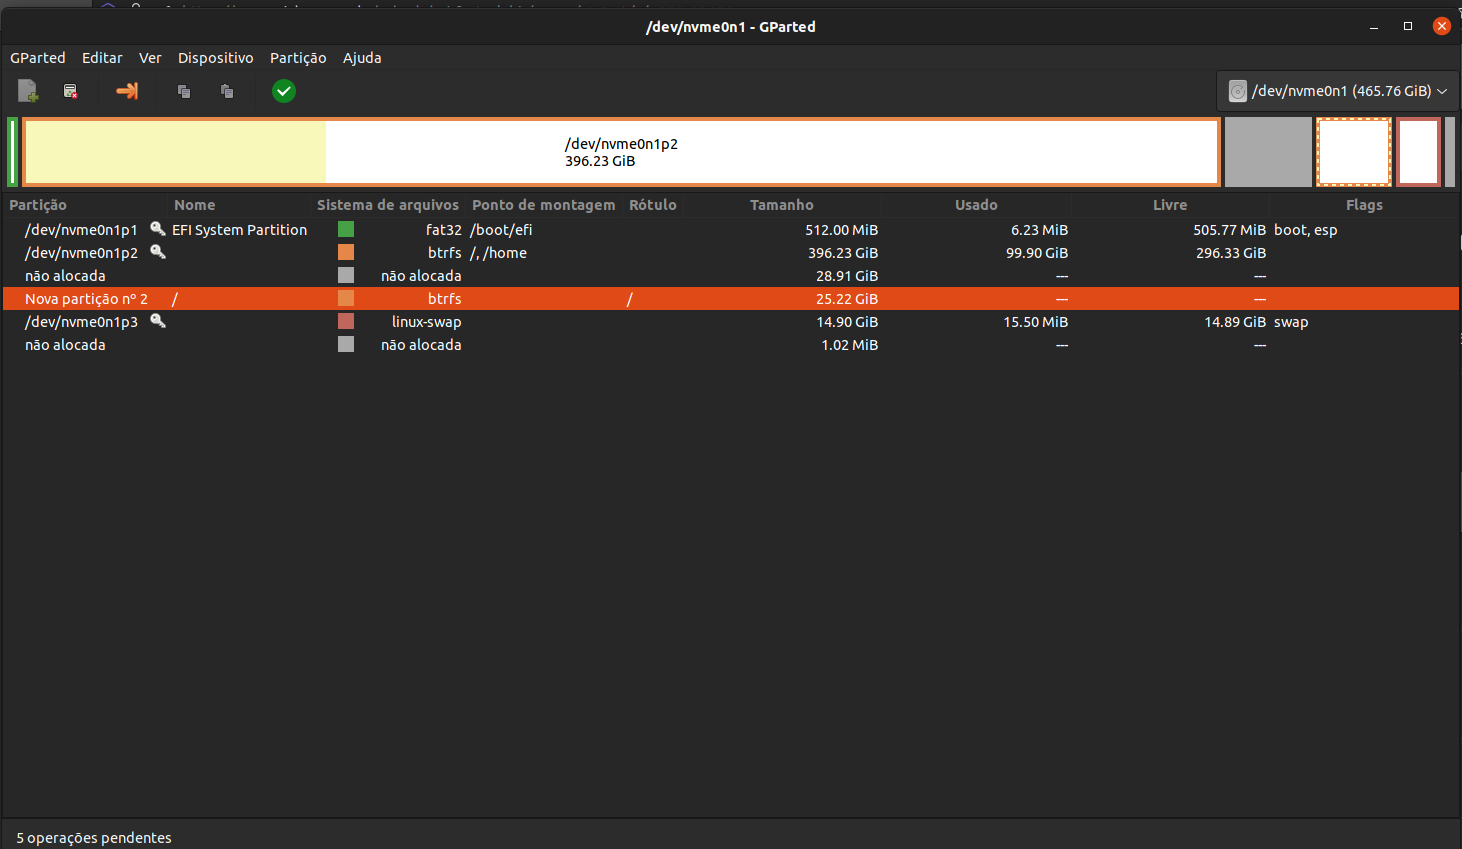Click the Resize/Move arrow toolbar icon
1462x849 pixels.
127,91
